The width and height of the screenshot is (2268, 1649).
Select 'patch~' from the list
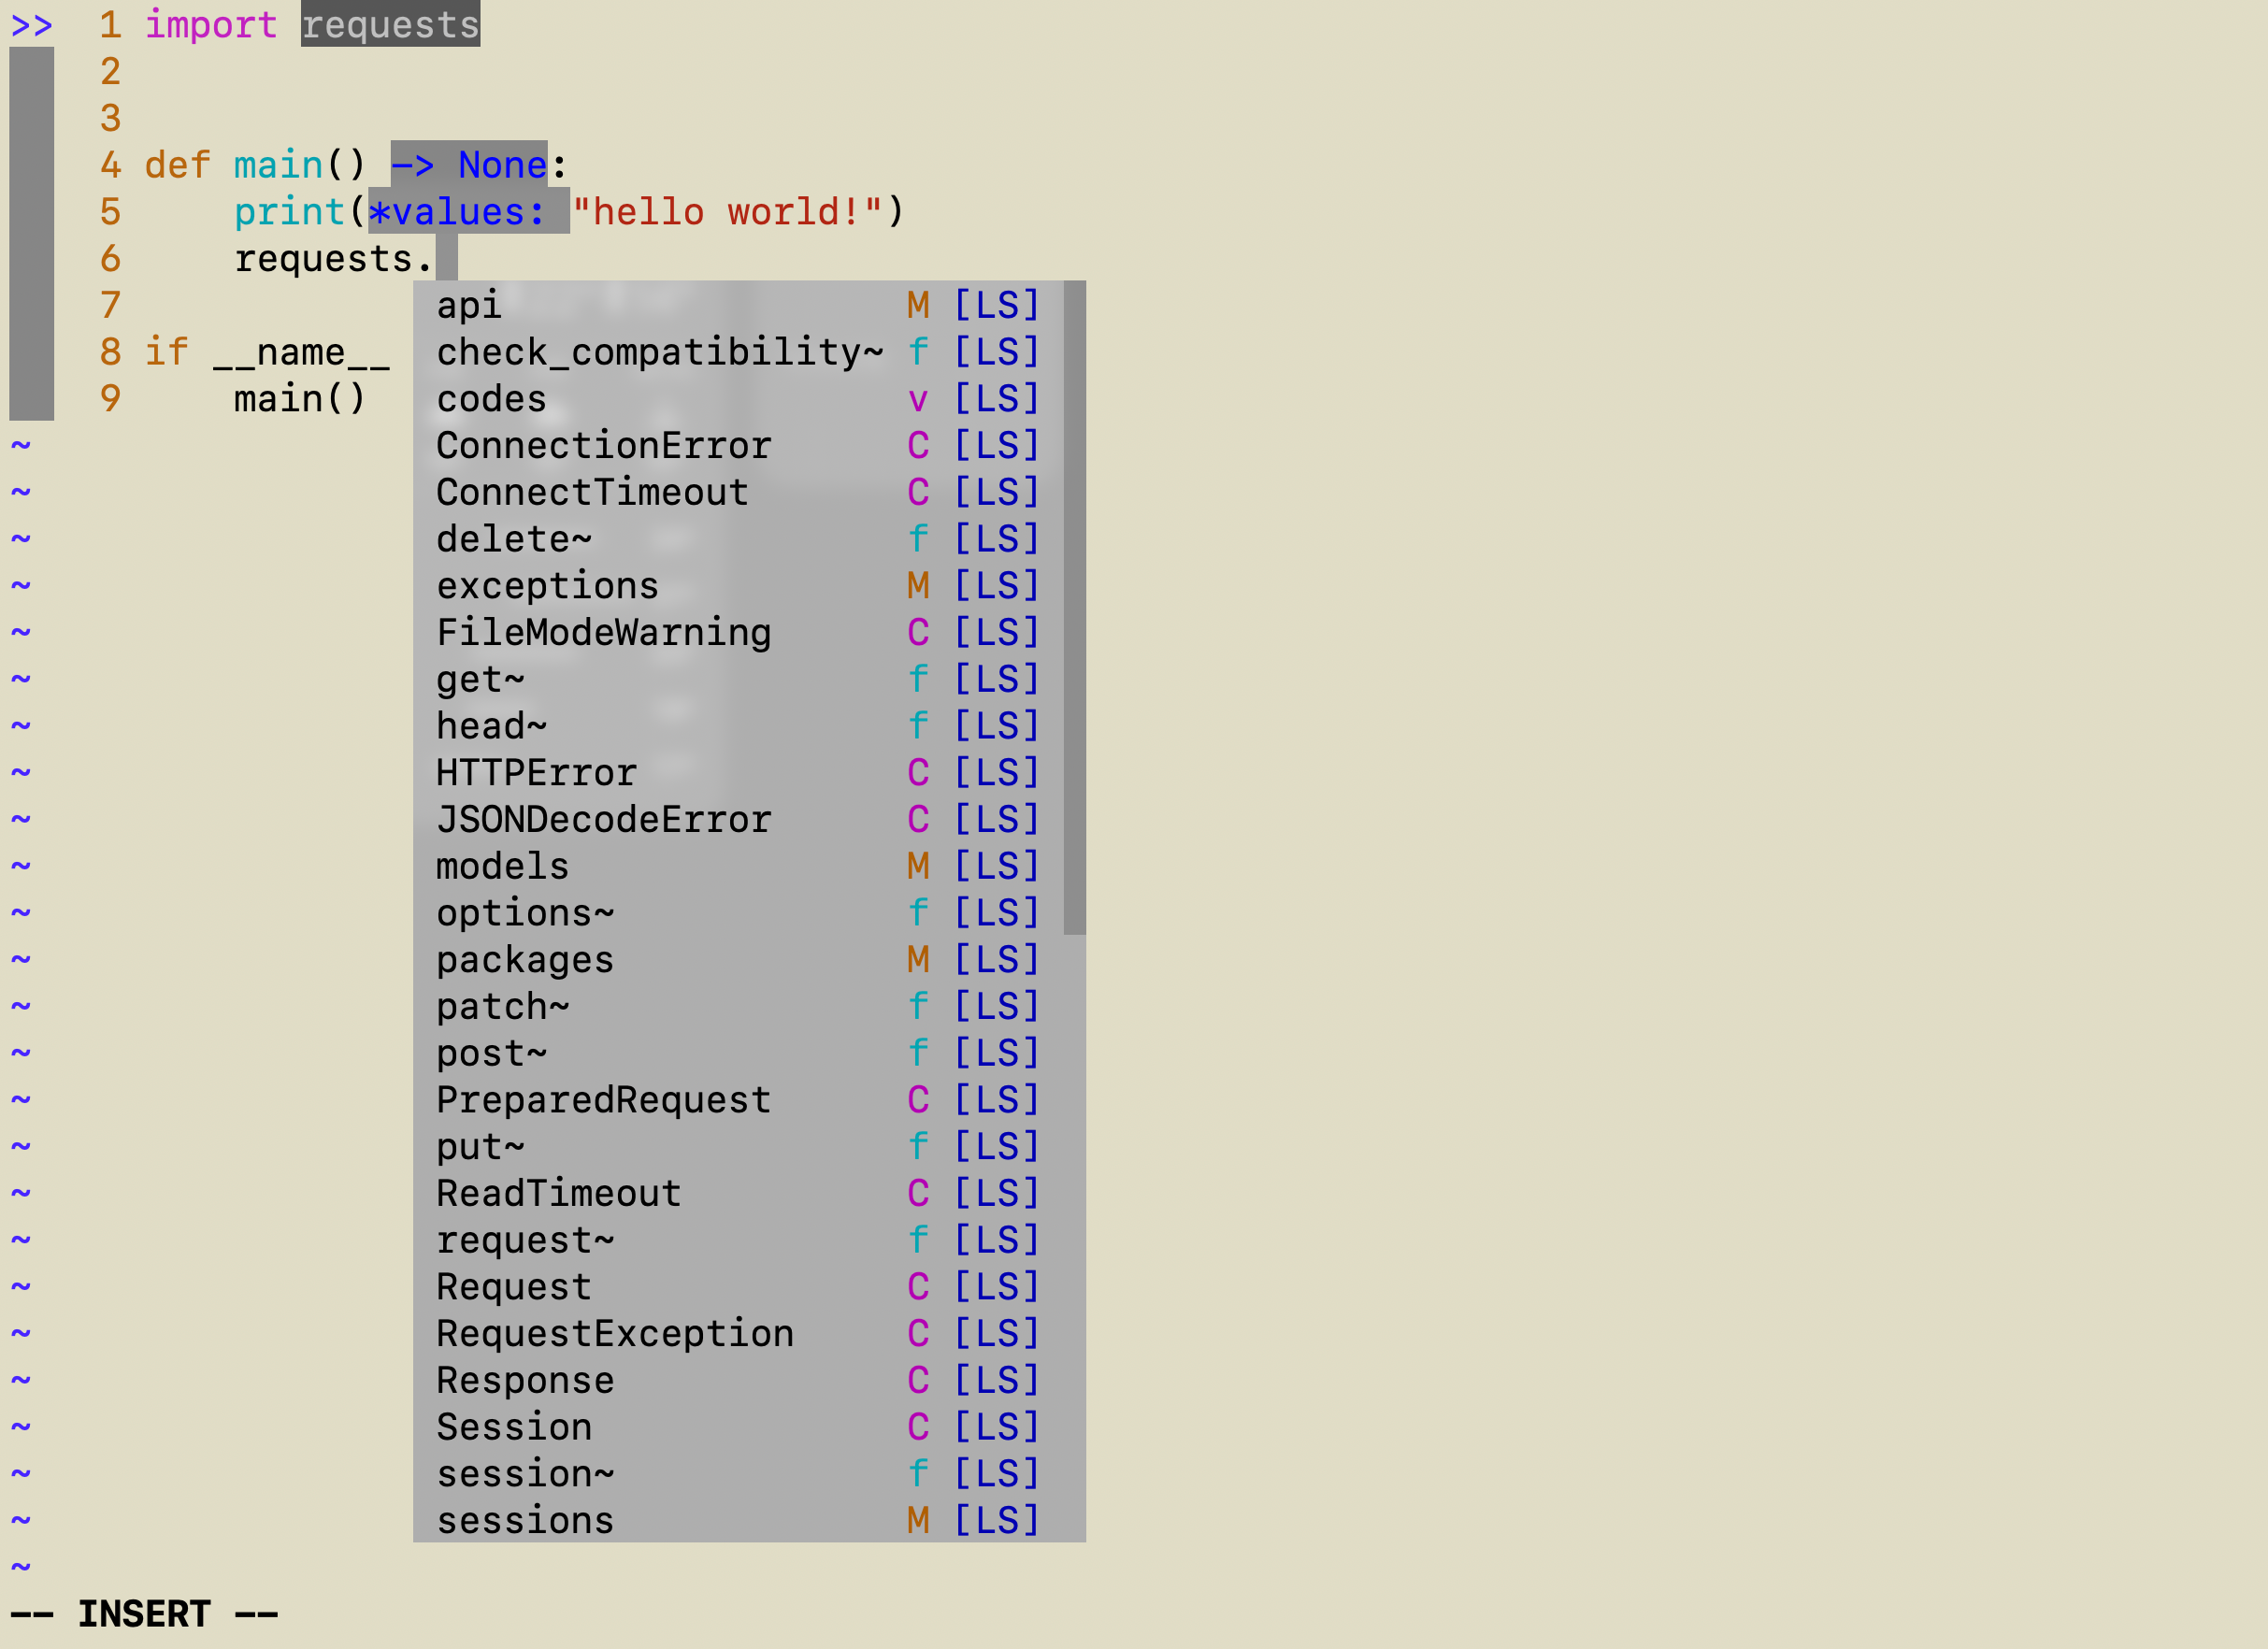pyautogui.click(x=738, y=1006)
